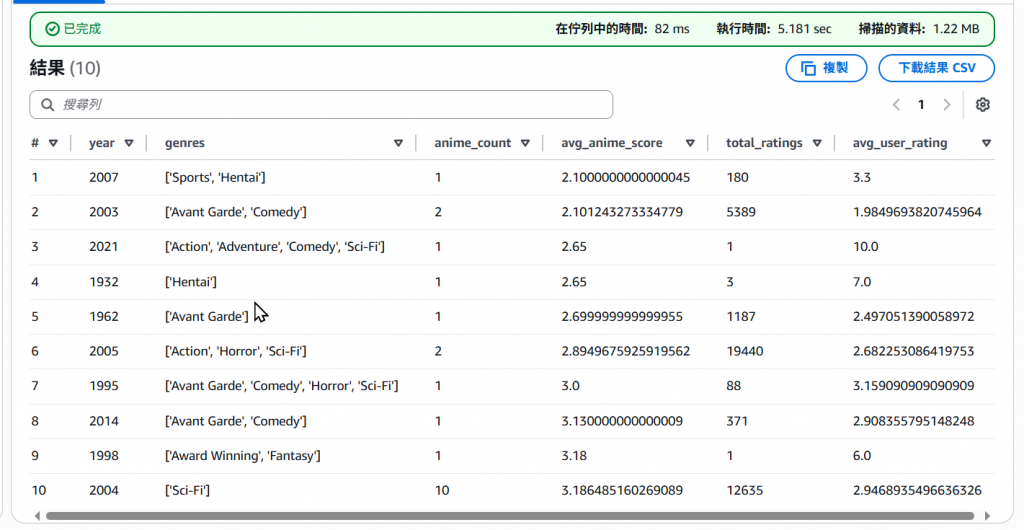Focus the 搜尋列 search field
Viewport: 1024px width, 530px height.
pyautogui.click(x=321, y=104)
